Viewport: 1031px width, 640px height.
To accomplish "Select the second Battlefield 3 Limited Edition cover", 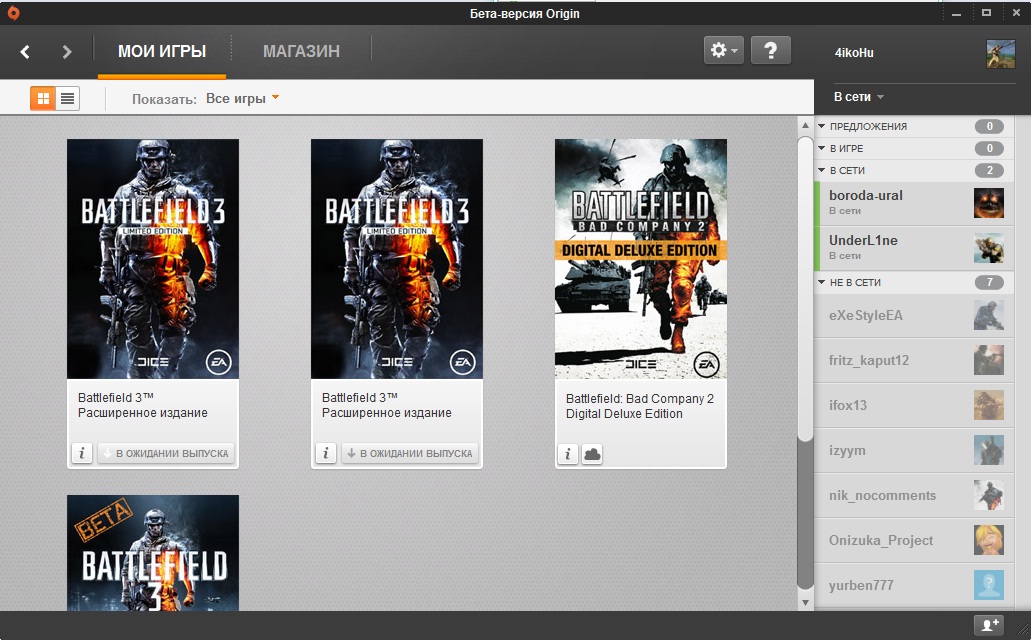I will pos(396,258).
